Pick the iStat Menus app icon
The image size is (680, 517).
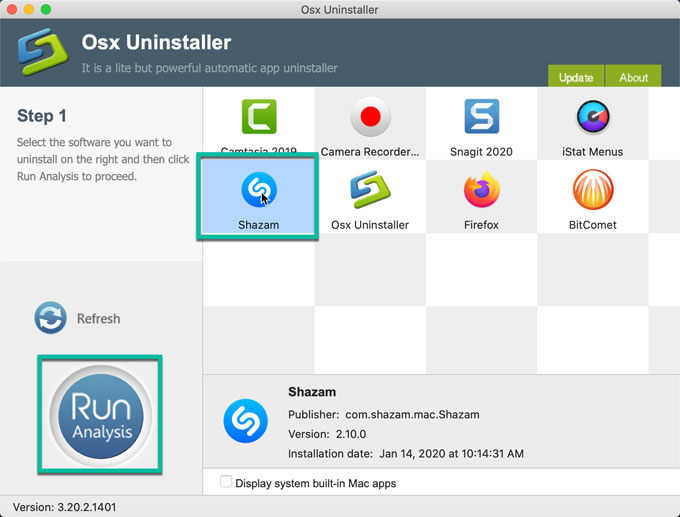(x=592, y=118)
